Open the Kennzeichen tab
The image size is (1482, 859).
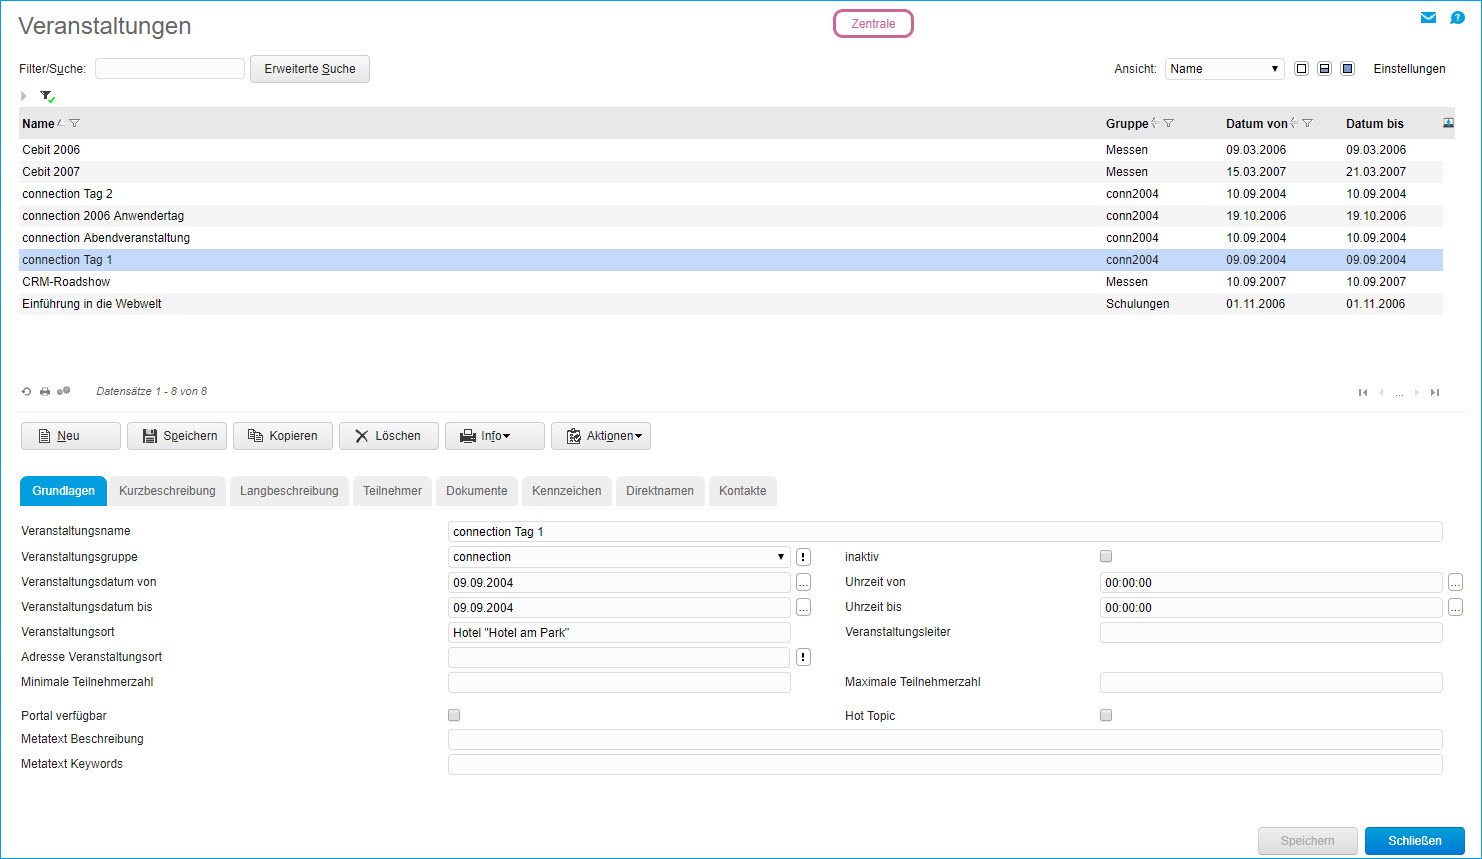coord(567,491)
